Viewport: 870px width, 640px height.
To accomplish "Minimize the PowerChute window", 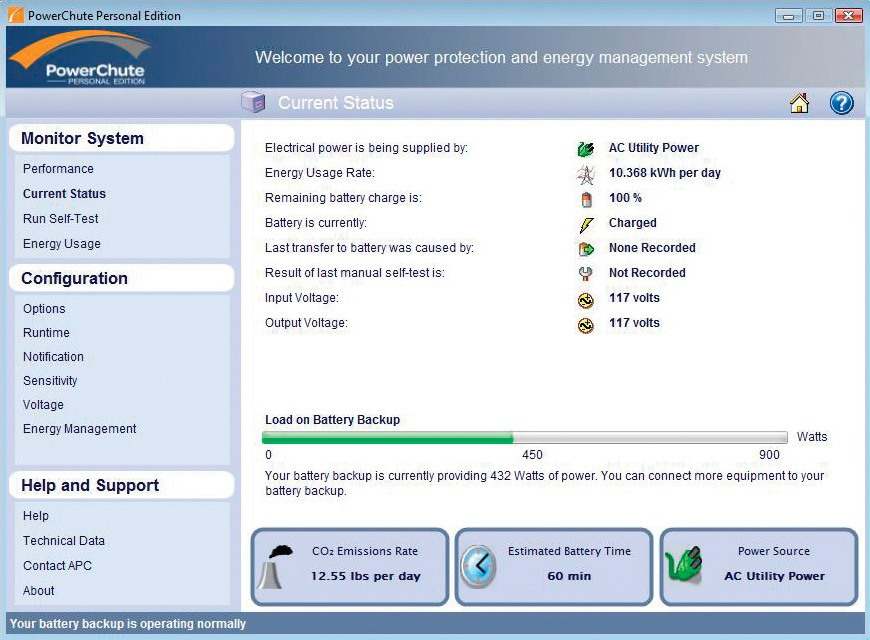I will [x=788, y=16].
